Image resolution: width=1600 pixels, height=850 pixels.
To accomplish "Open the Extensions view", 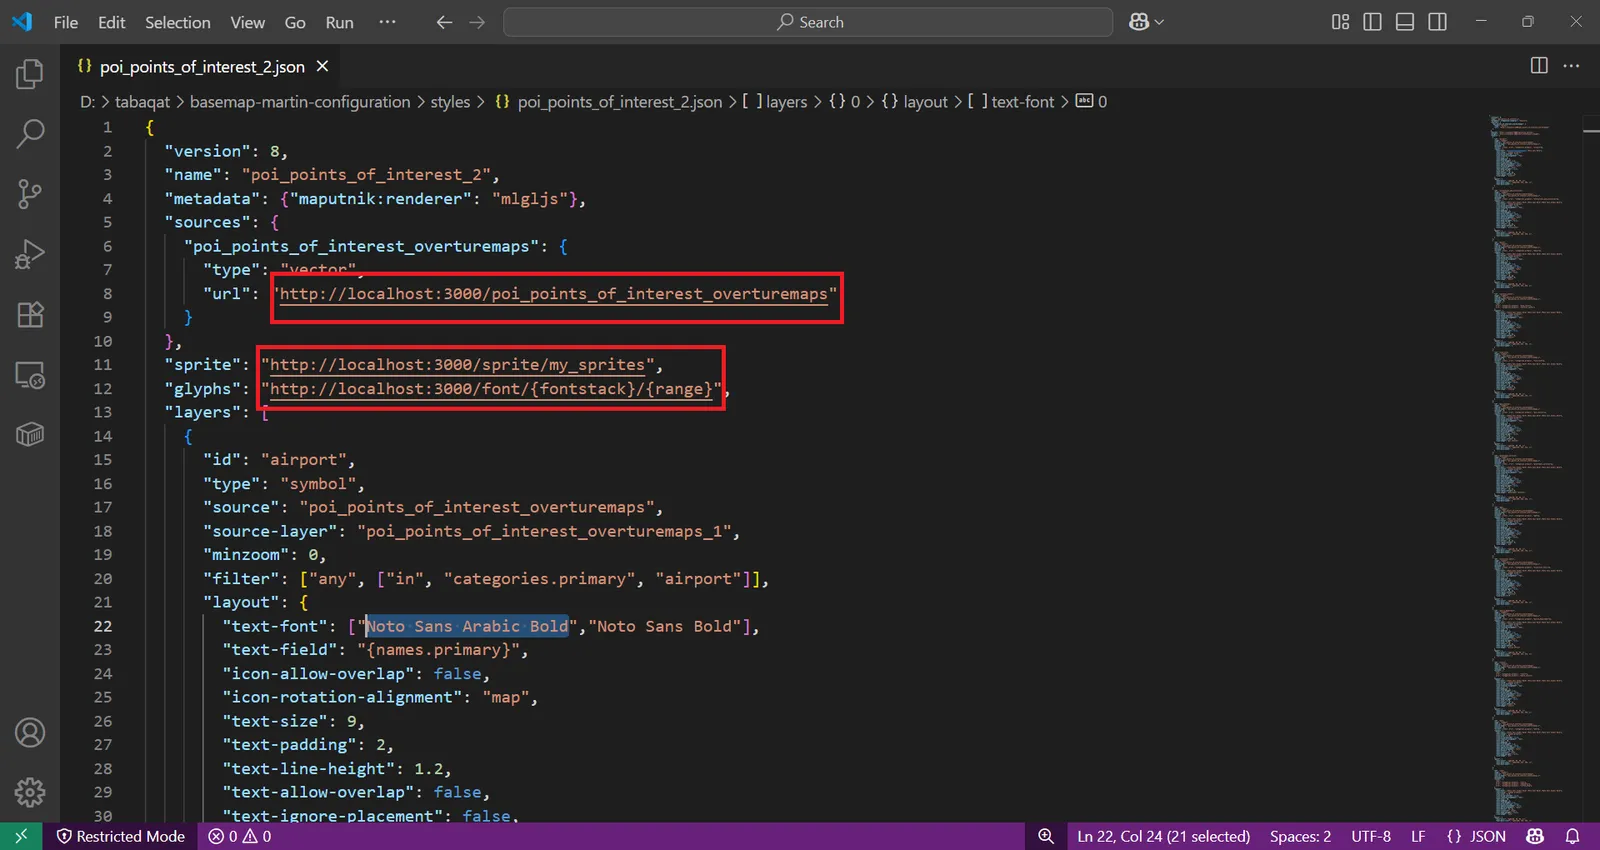I will point(30,315).
